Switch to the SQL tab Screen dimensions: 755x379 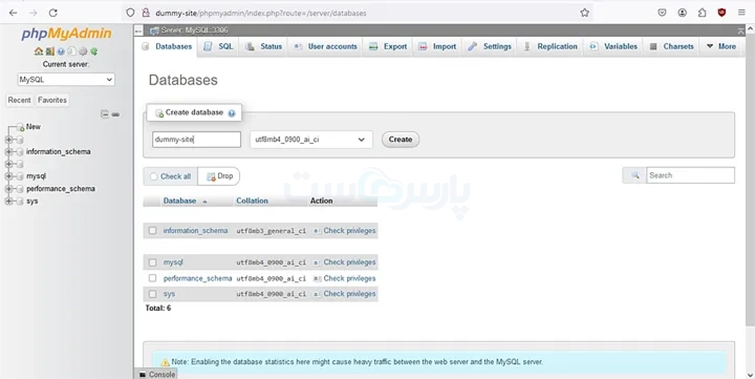pyautogui.click(x=218, y=47)
